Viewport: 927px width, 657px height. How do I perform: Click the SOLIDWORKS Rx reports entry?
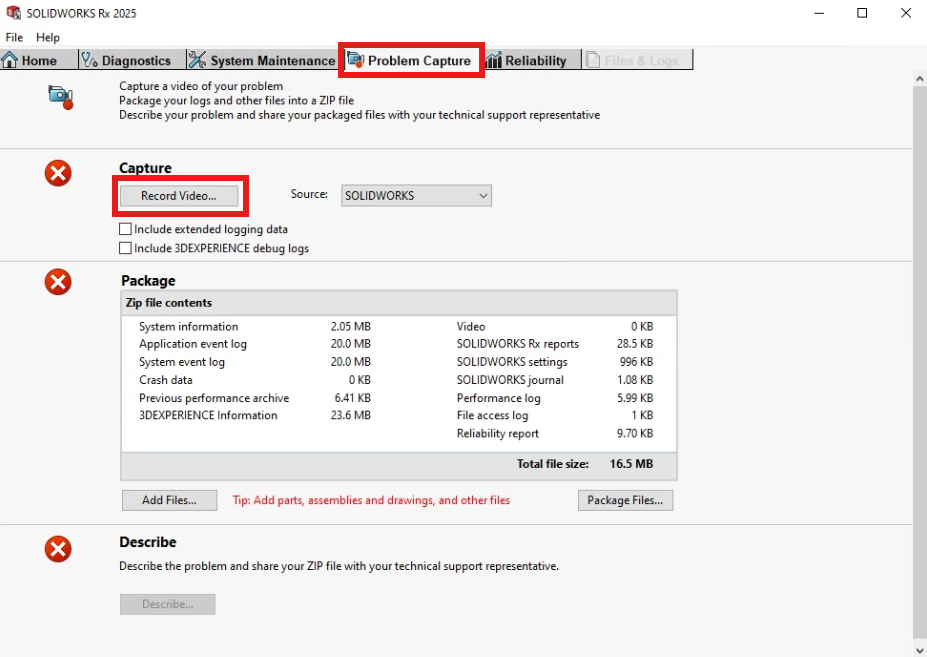[x=518, y=344]
